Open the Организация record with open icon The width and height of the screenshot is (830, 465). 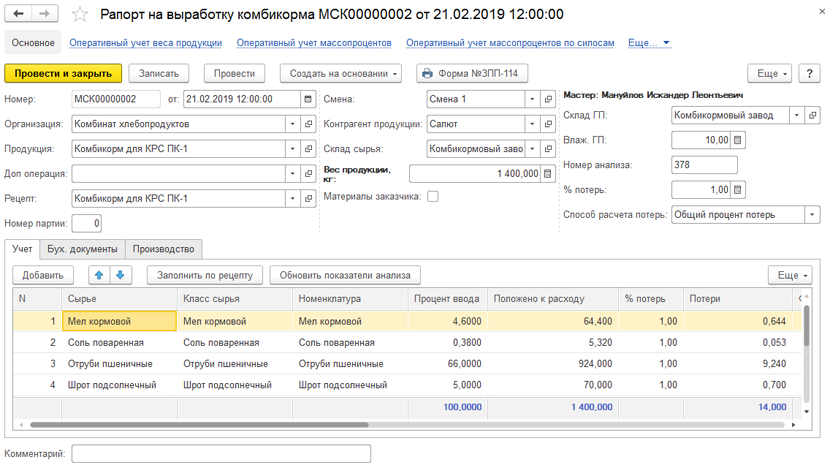coord(308,124)
